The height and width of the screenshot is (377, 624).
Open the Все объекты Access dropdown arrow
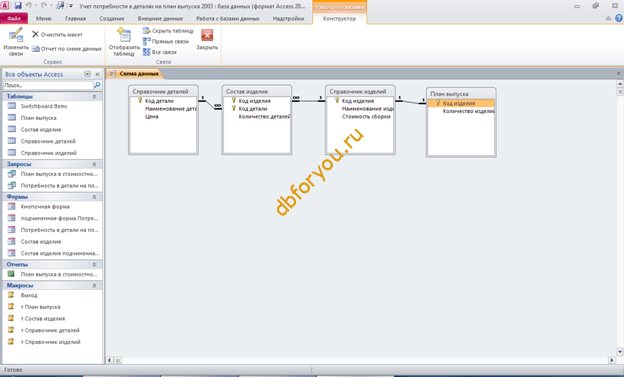[x=88, y=74]
